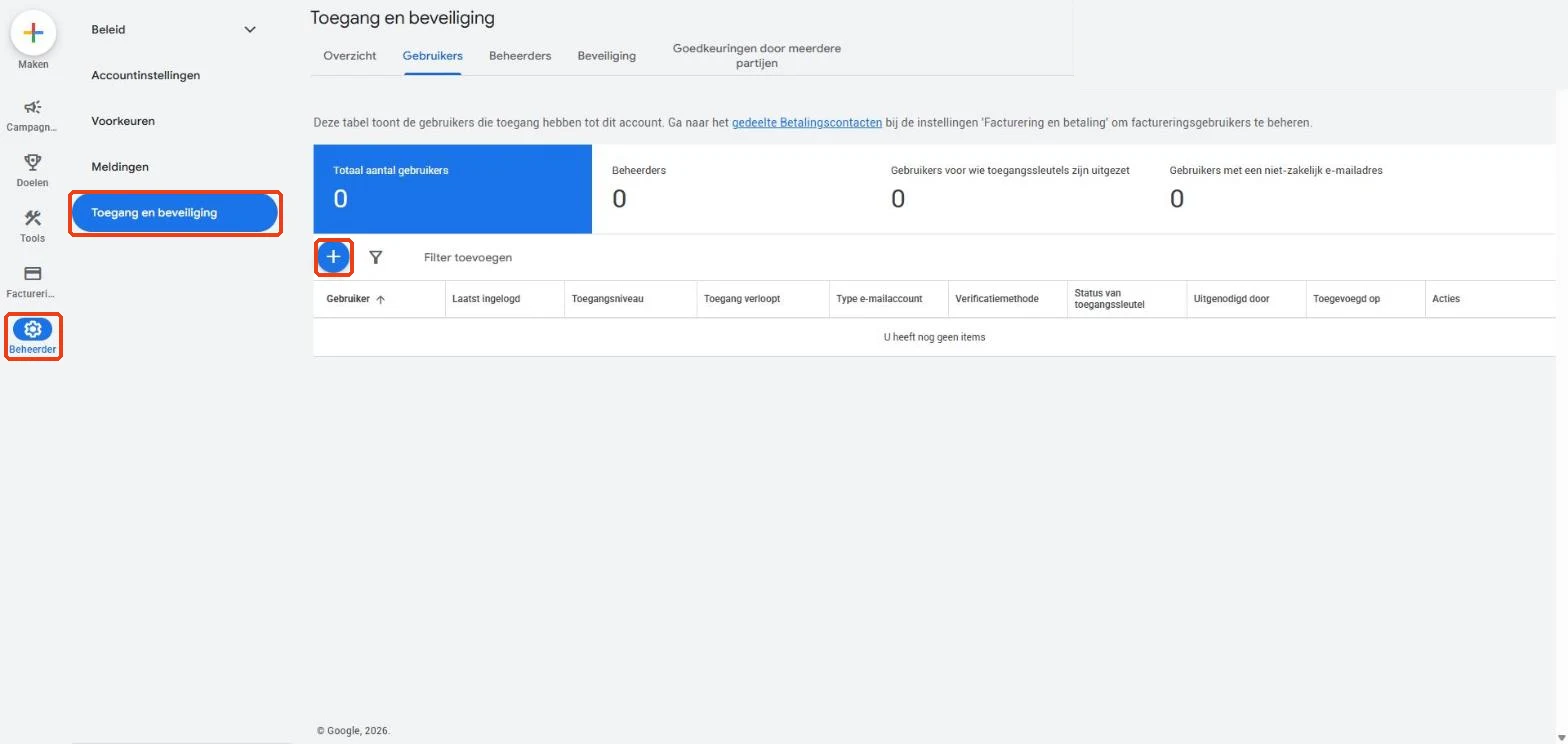Open Voorkeuren in side menu
The image size is (1568, 744).
pyautogui.click(x=123, y=121)
